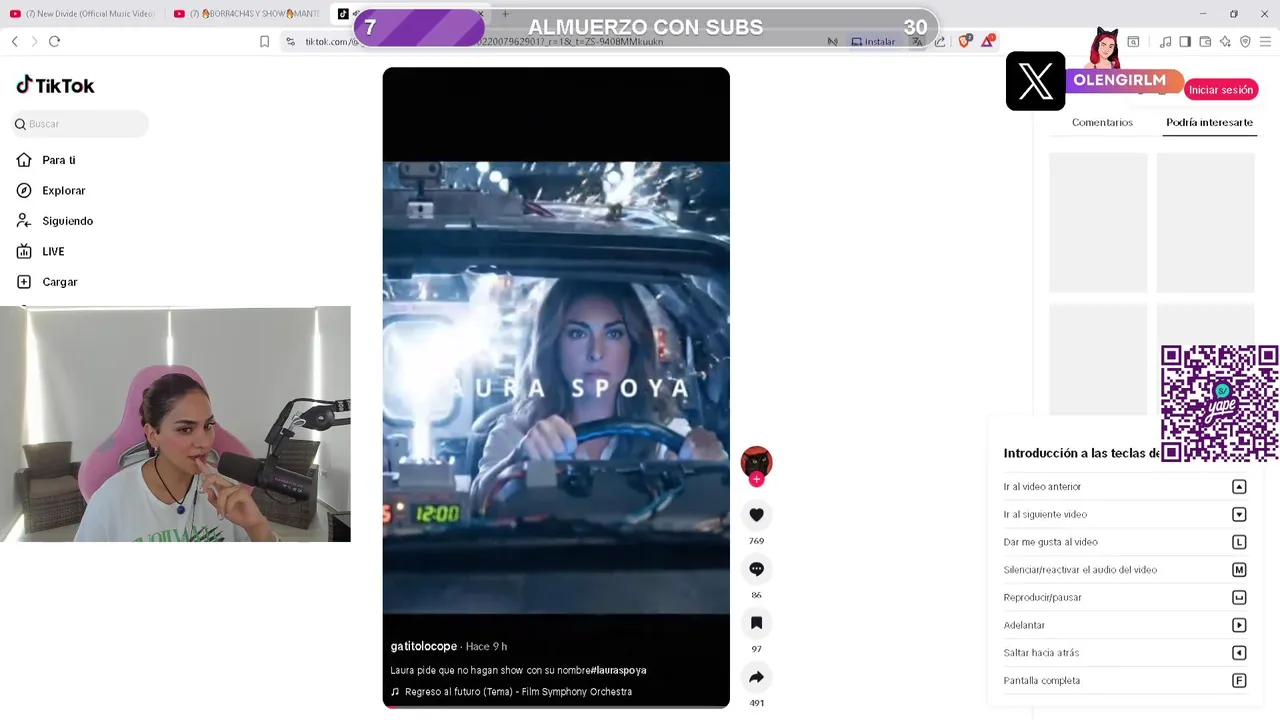Open browser share page icon
Viewport: 1280px width, 720px height.
coord(940,42)
